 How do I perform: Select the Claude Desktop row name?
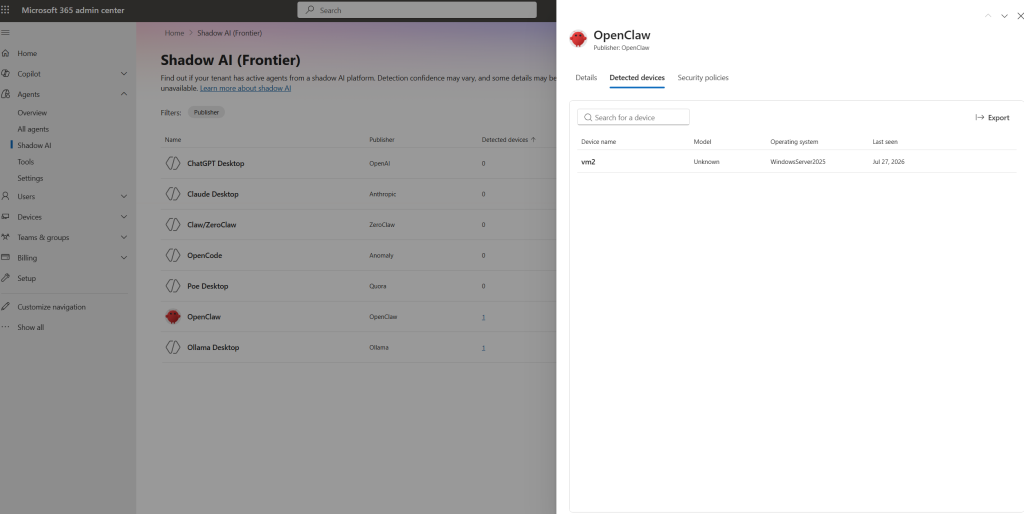[x=213, y=194]
